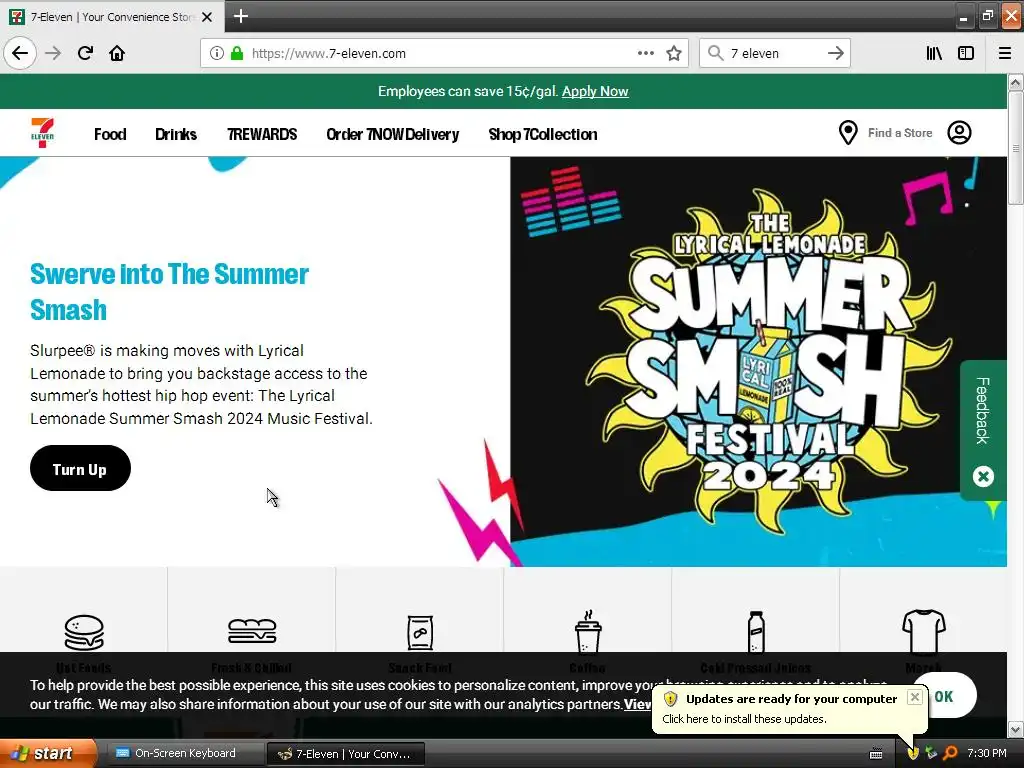Toggle the browser sidebar icon

966,53
